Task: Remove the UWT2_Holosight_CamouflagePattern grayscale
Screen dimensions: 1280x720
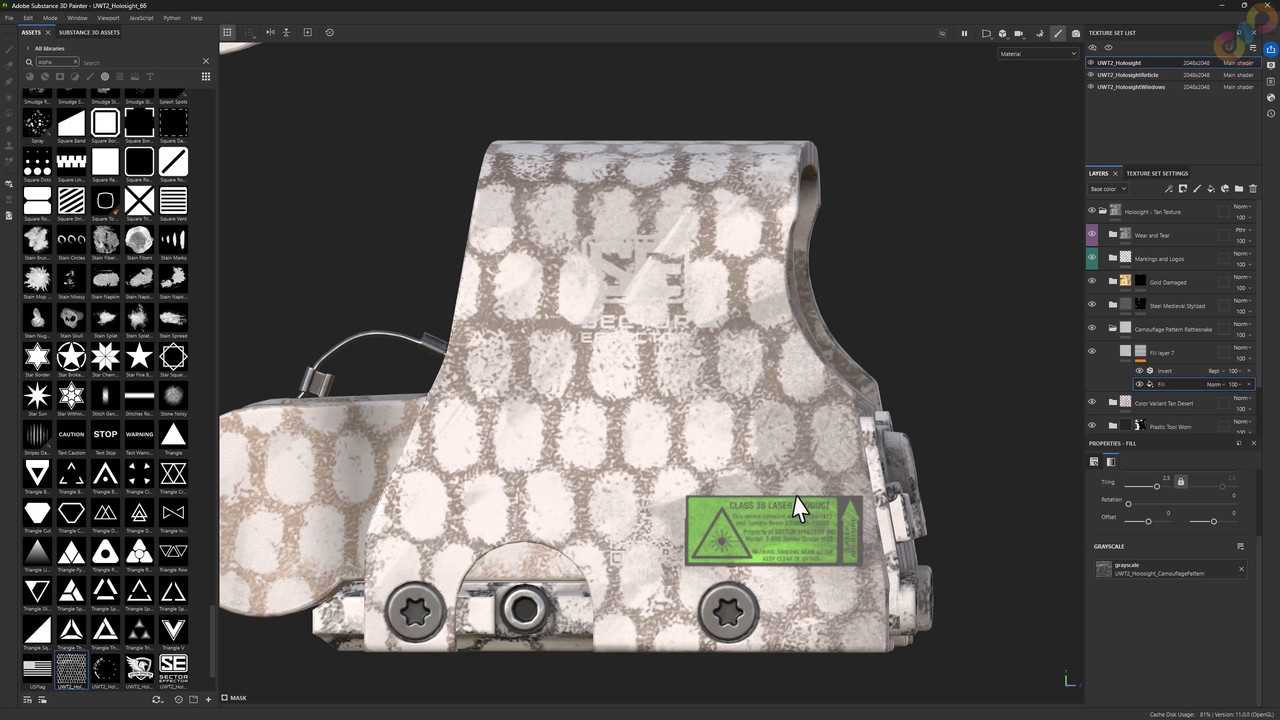Action: [x=1241, y=569]
